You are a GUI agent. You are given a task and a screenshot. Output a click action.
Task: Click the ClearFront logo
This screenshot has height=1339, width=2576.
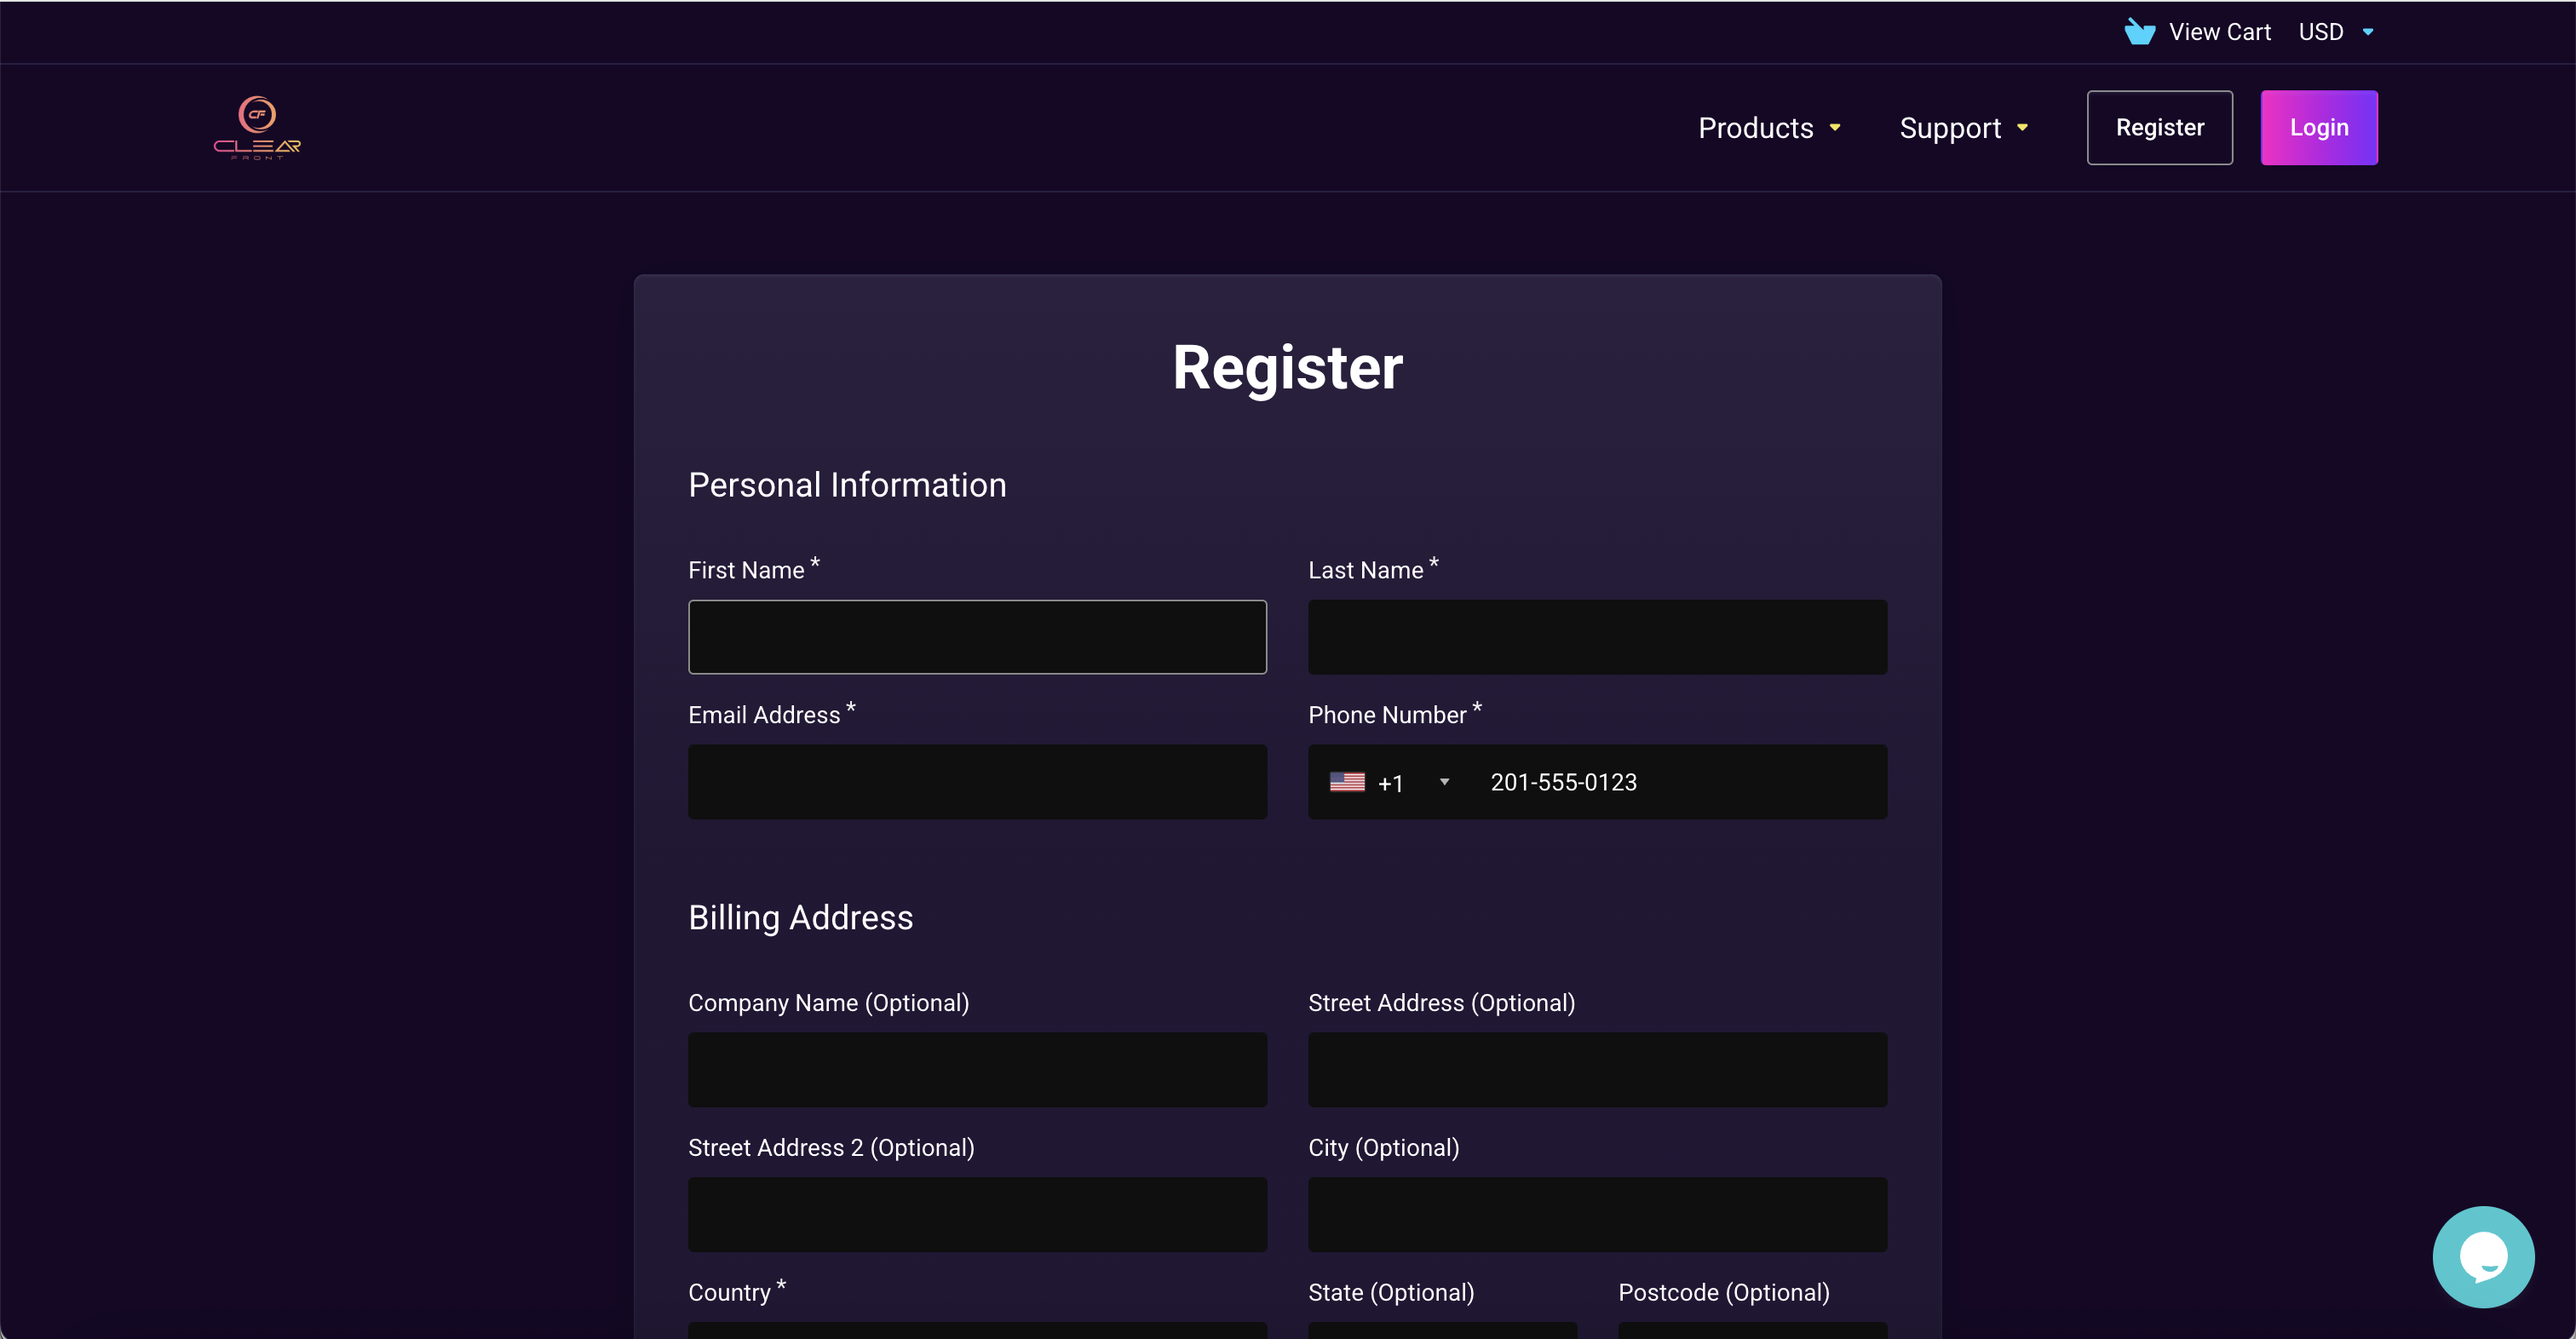[x=257, y=128]
